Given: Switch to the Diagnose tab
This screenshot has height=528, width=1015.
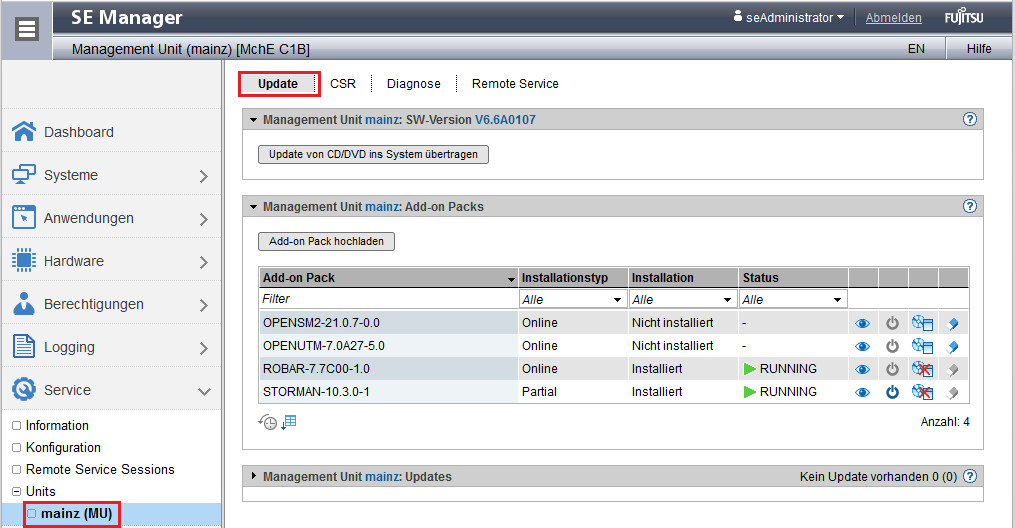Looking at the screenshot, I should [413, 84].
